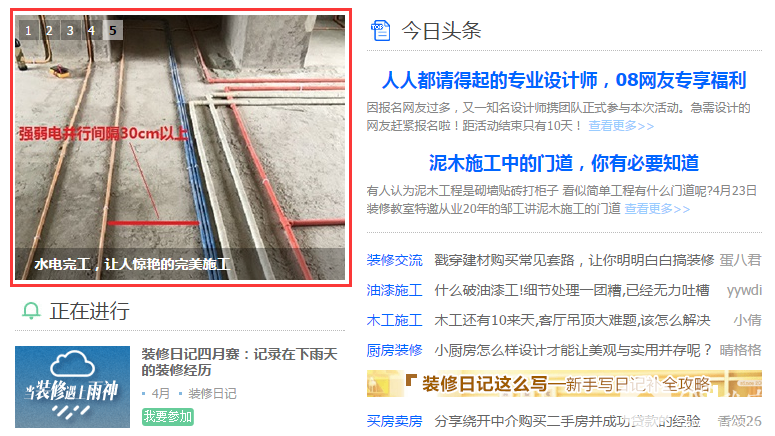Open headline 人人都请得起的专业设计师
This screenshot has width=775, height=436.
tap(564, 80)
